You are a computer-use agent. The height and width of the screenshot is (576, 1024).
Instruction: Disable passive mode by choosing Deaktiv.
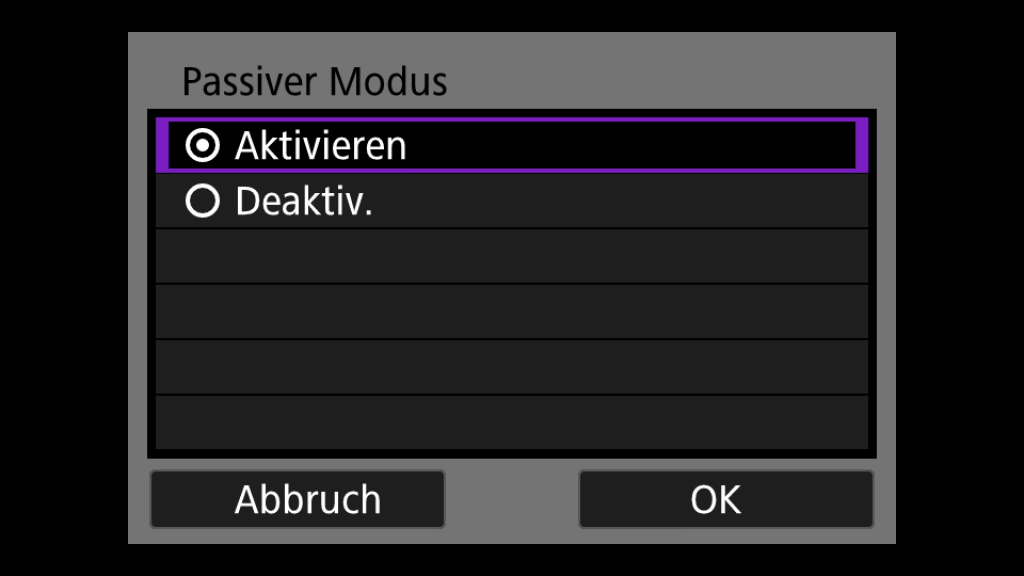[512, 201]
